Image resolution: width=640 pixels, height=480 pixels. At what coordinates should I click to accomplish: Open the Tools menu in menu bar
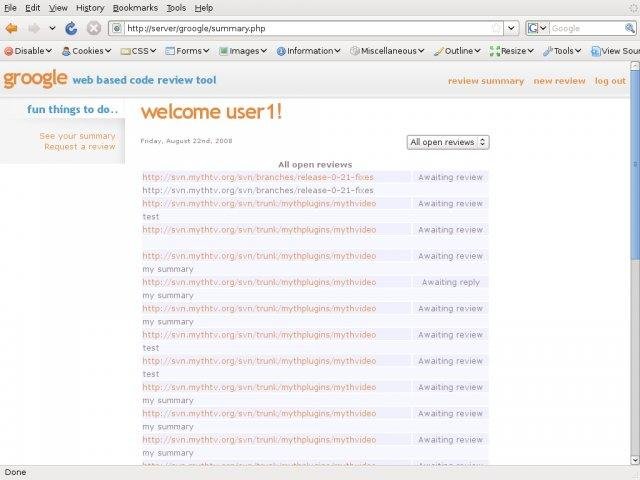click(x=176, y=8)
